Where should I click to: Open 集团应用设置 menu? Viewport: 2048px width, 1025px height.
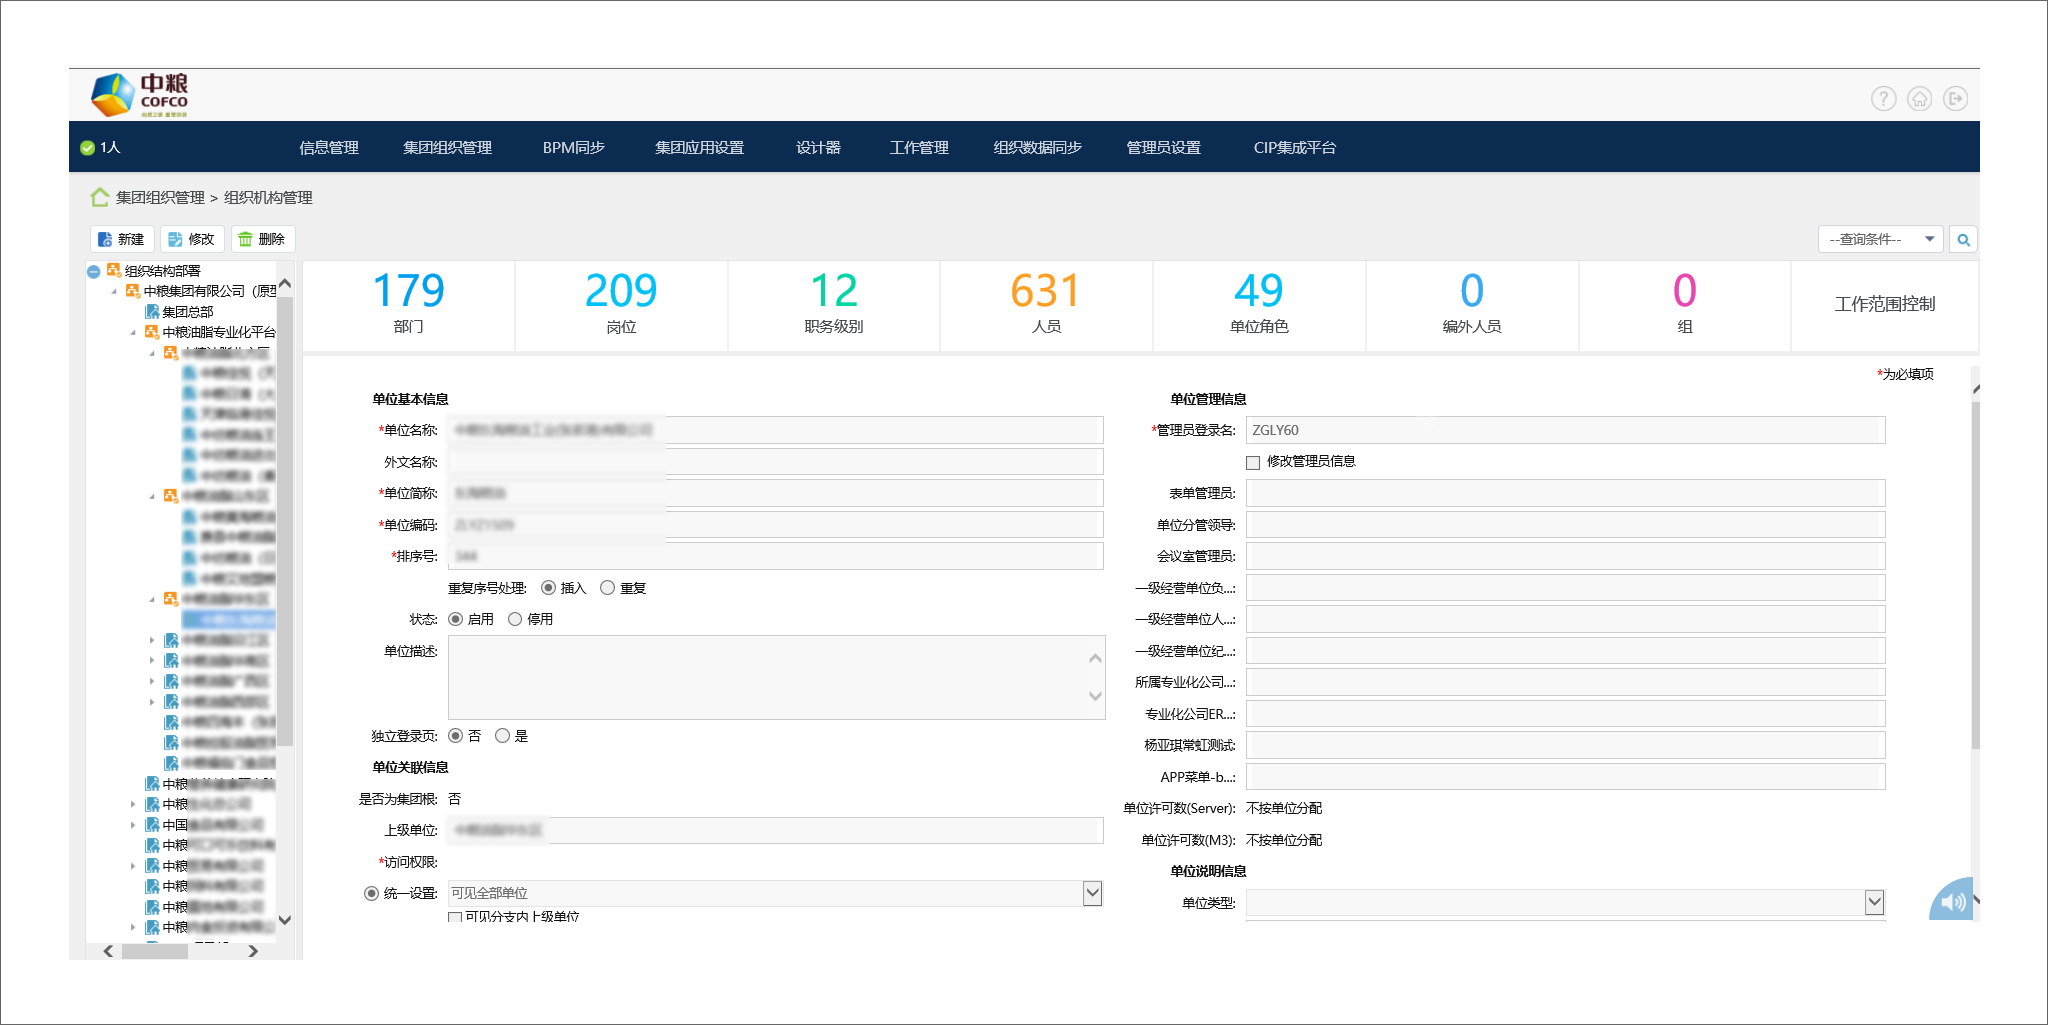click(699, 148)
